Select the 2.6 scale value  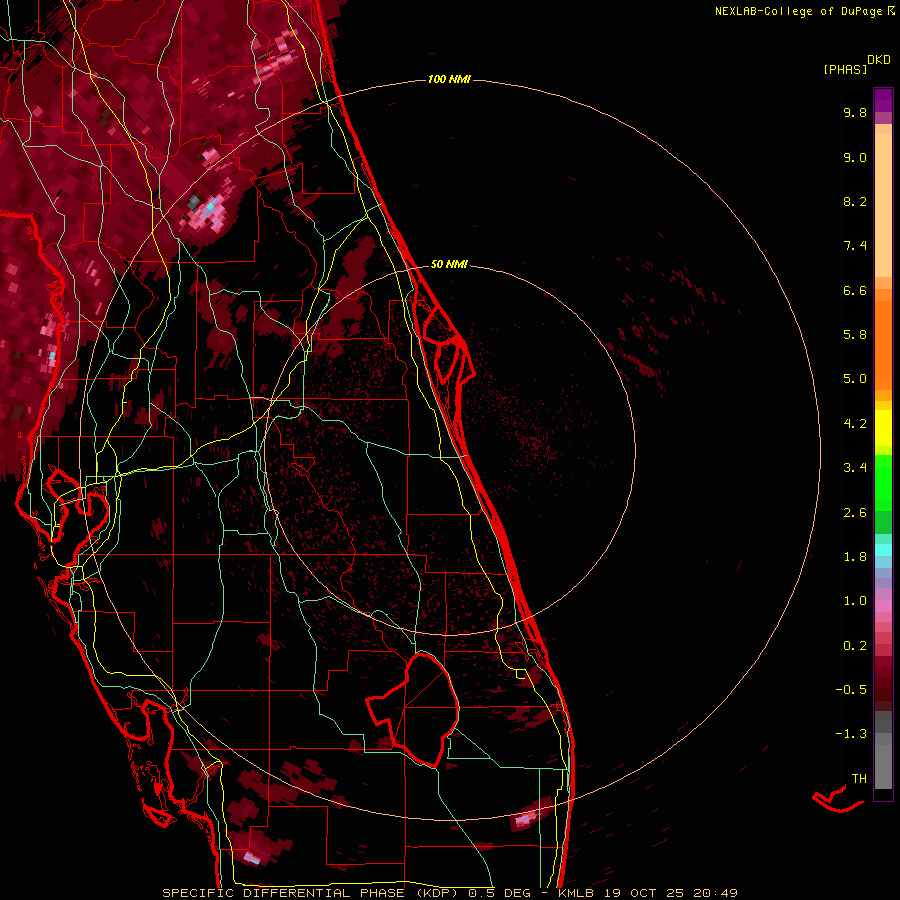[855, 513]
